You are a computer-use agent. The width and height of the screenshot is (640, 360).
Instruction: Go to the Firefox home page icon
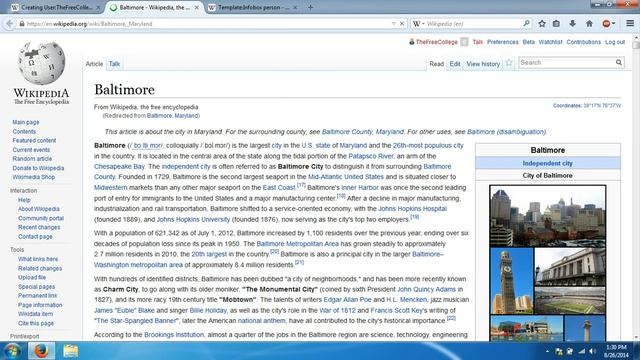[589, 24]
